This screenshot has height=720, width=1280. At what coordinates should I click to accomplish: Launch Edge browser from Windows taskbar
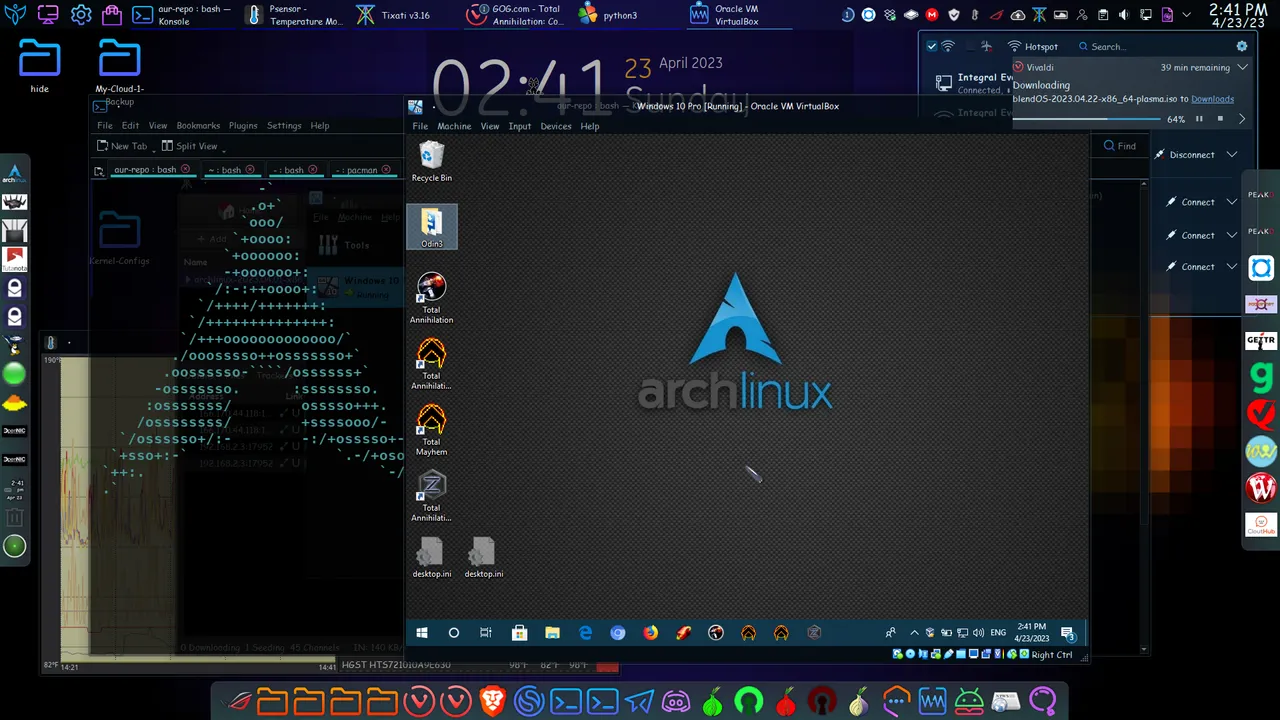coord(585,633)
